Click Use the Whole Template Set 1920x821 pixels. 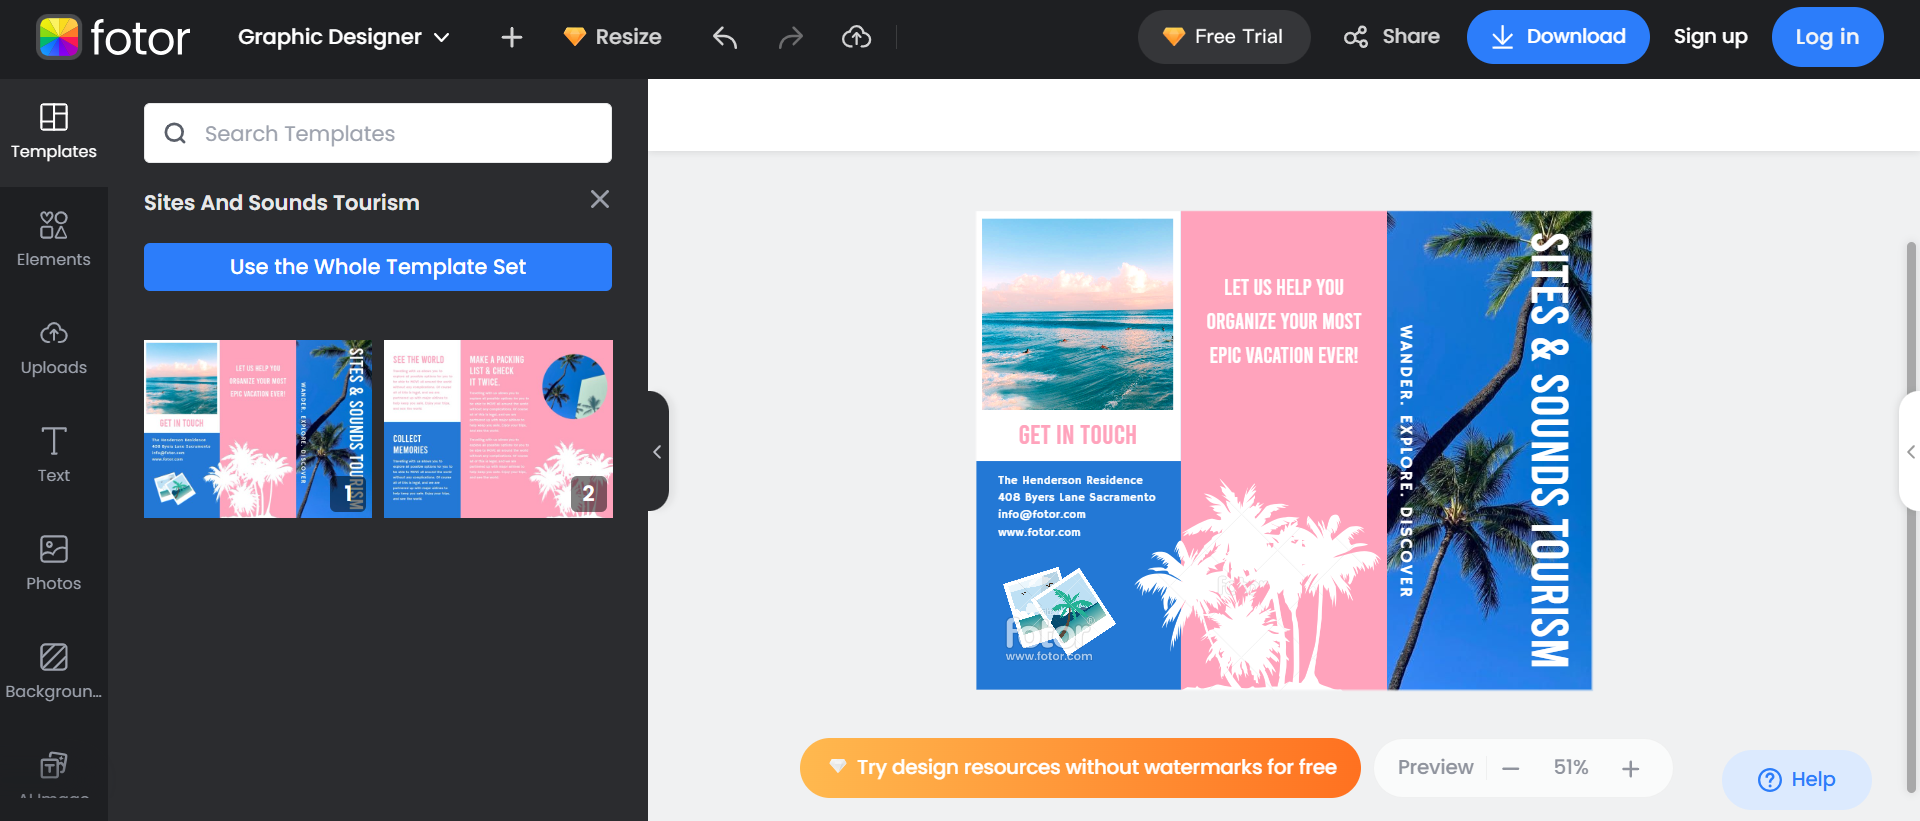tap(378, 267)
